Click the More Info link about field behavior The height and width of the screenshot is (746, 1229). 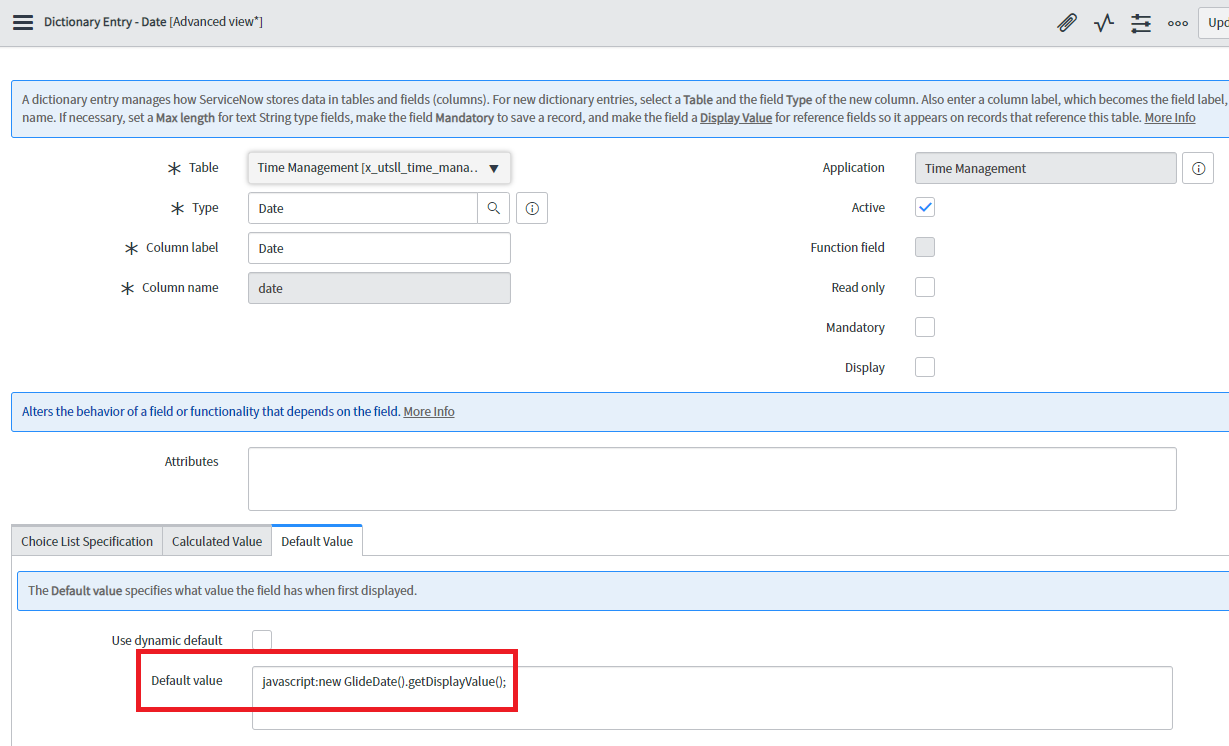pos(428,411)
